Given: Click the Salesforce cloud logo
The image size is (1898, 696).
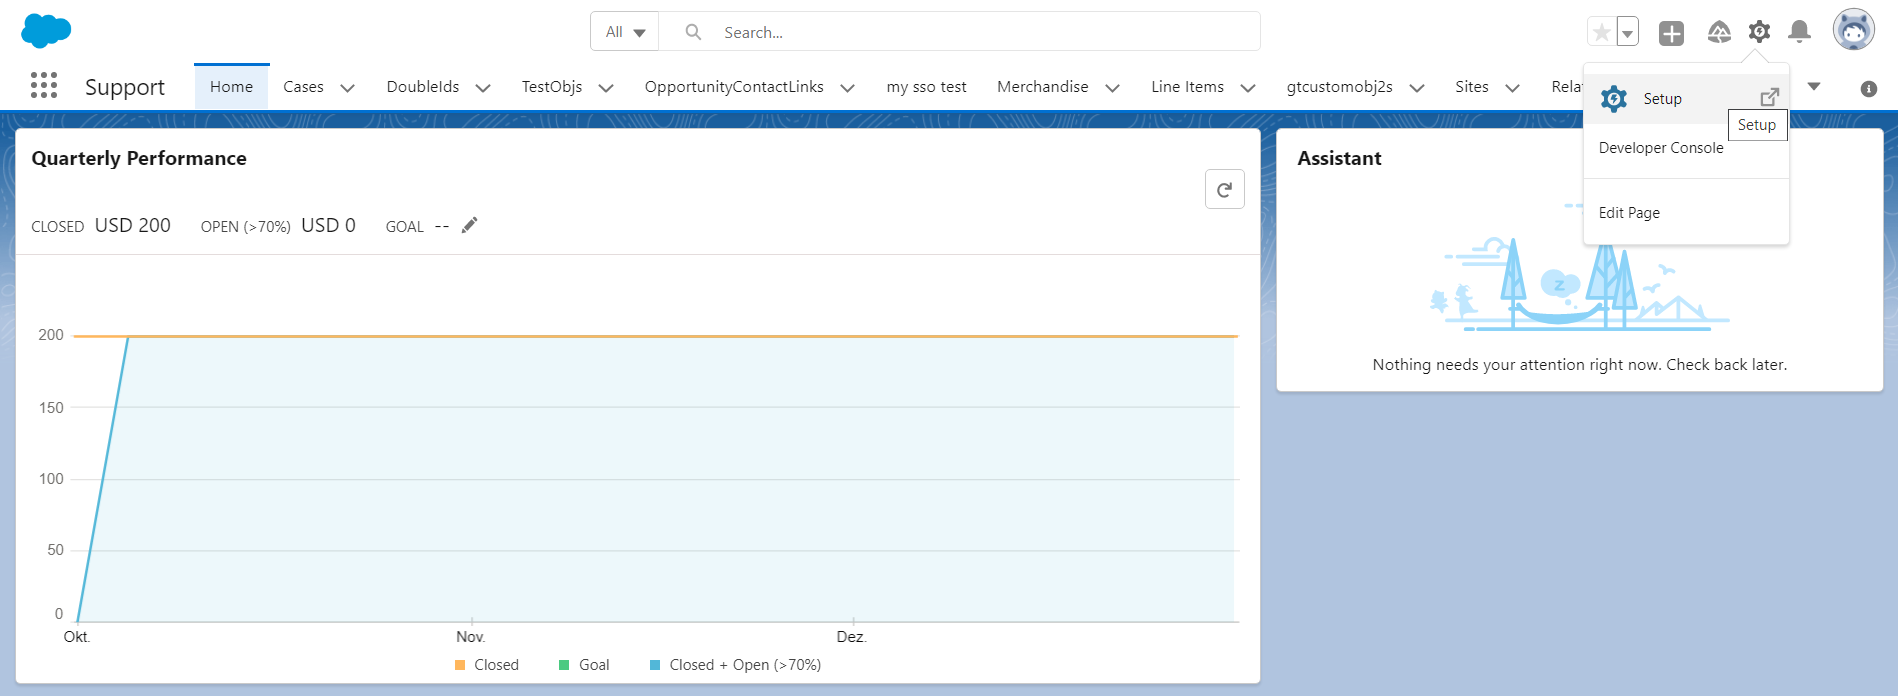Looking at the screenshot, I should tap(46, 31).
